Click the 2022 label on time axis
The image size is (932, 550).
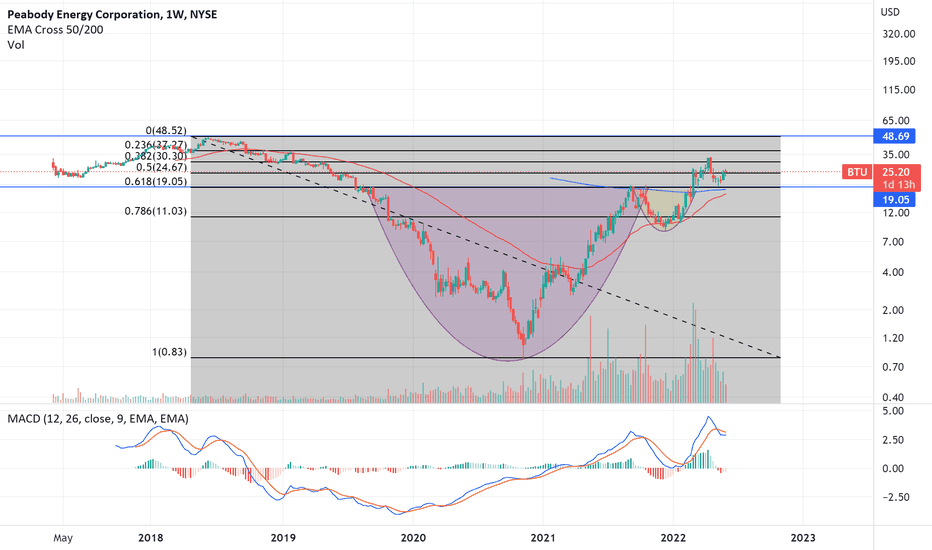(x=673, y=538)
